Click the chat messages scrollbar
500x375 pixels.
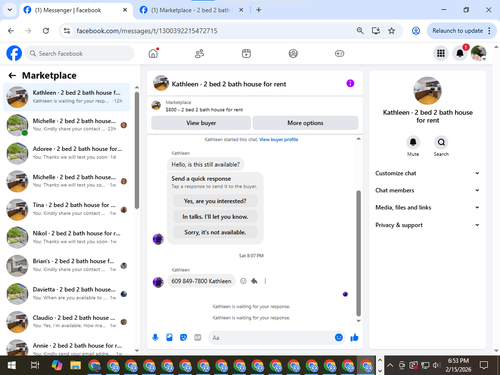[x=358, y=253]
